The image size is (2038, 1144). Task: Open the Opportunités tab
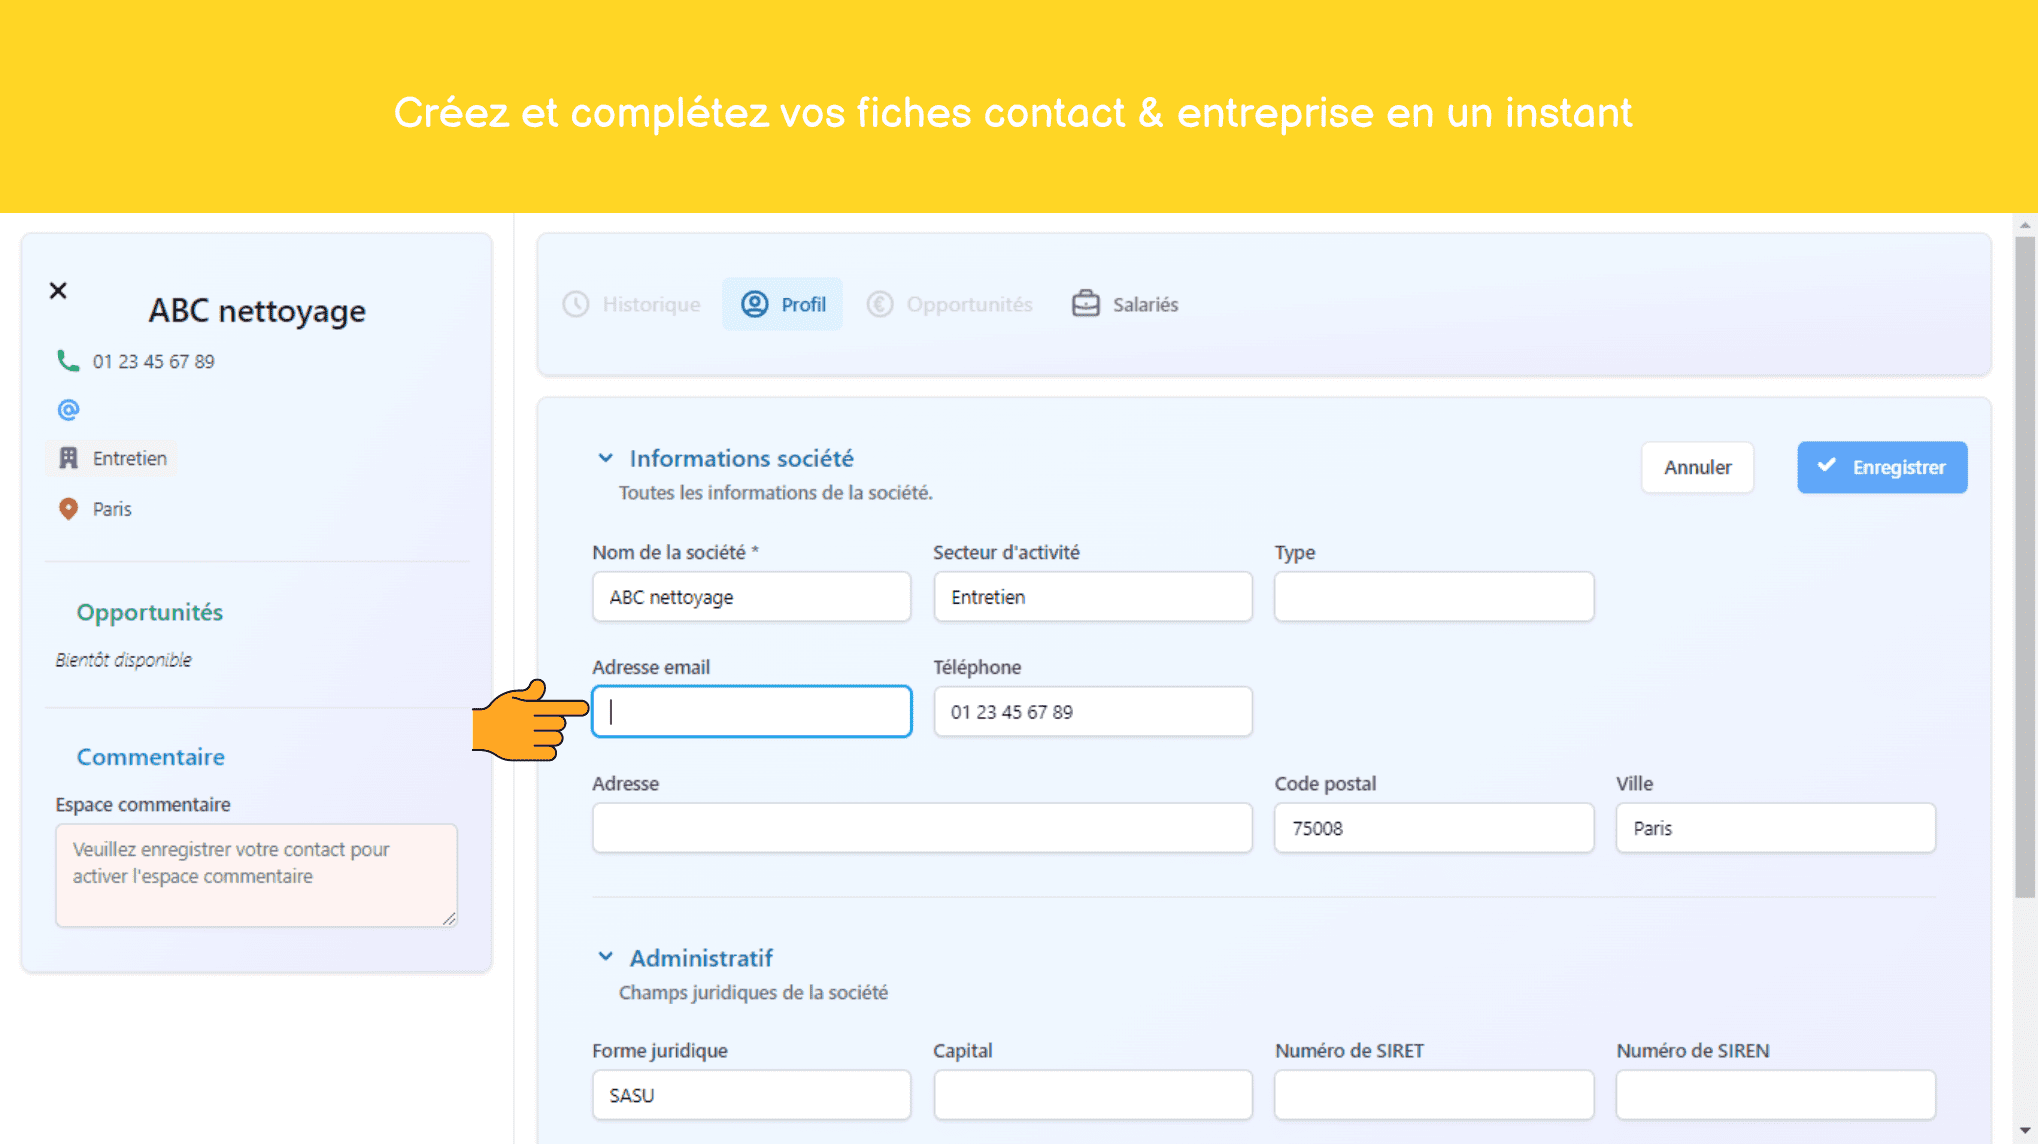coord(950,304)
